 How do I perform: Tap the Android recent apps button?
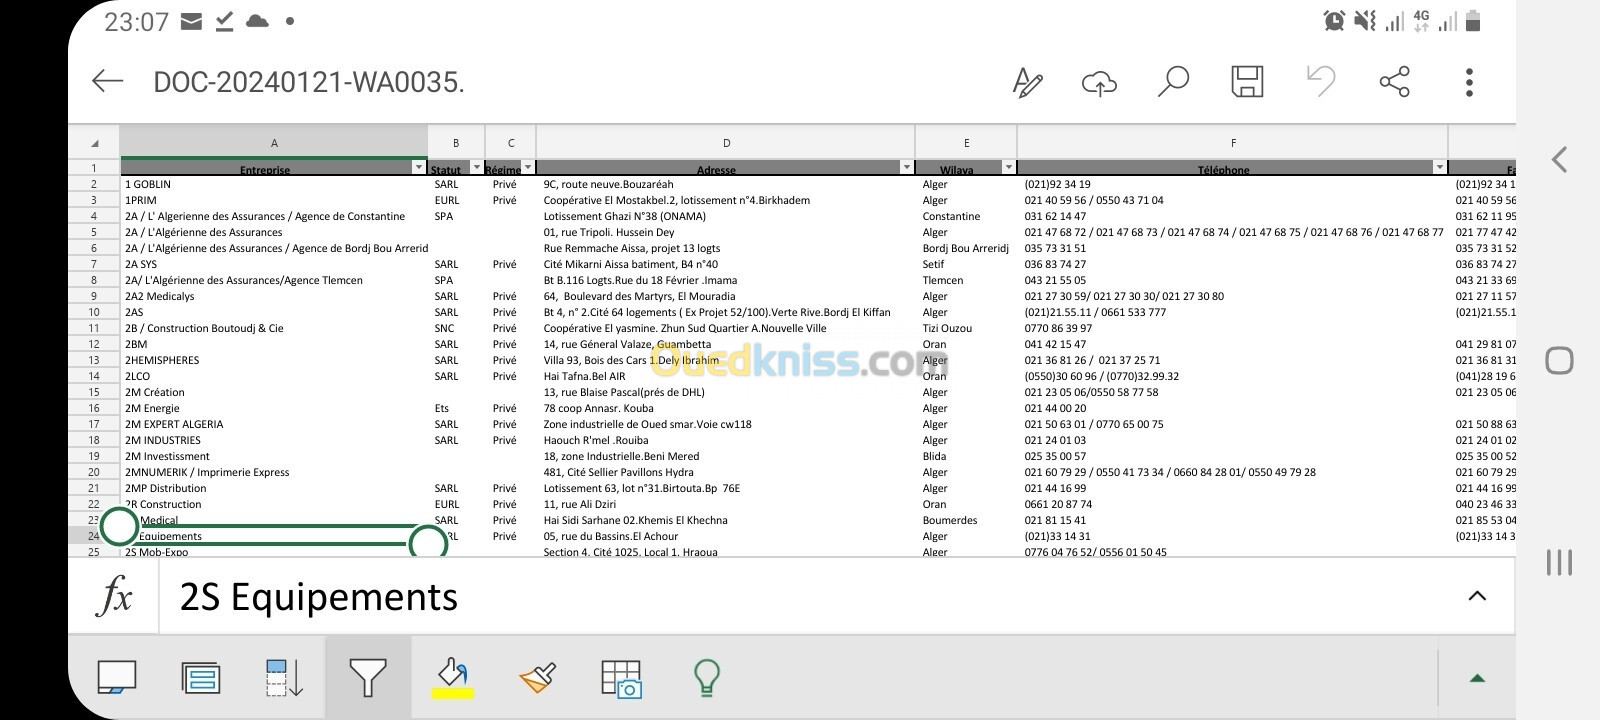click(1559, 562)
